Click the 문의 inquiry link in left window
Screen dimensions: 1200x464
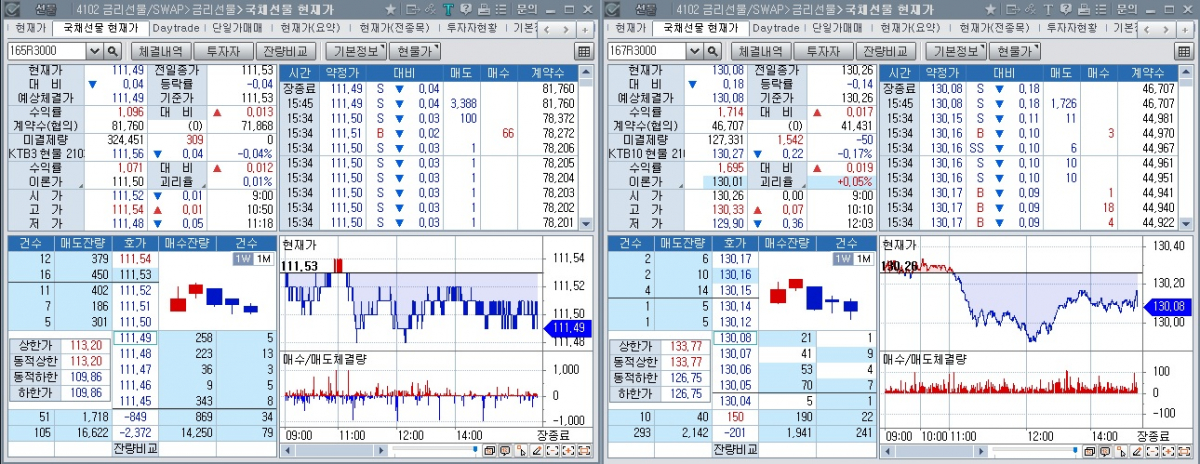click(527, 9)
